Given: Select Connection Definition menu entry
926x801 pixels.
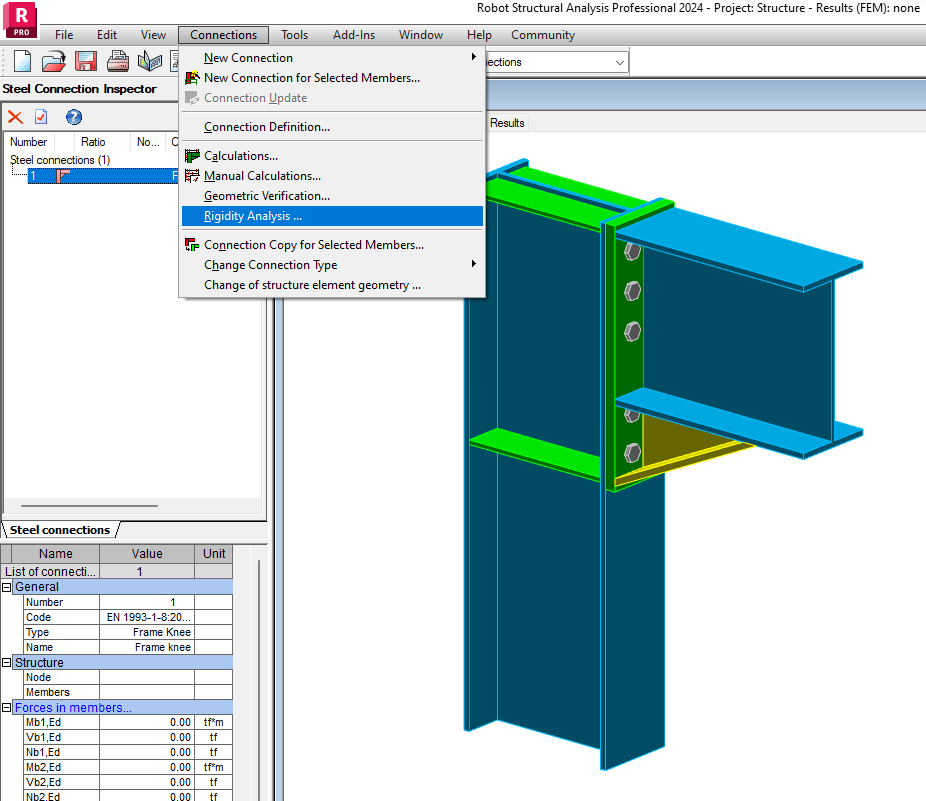Looking at the screenshot, I should point(332,127).
